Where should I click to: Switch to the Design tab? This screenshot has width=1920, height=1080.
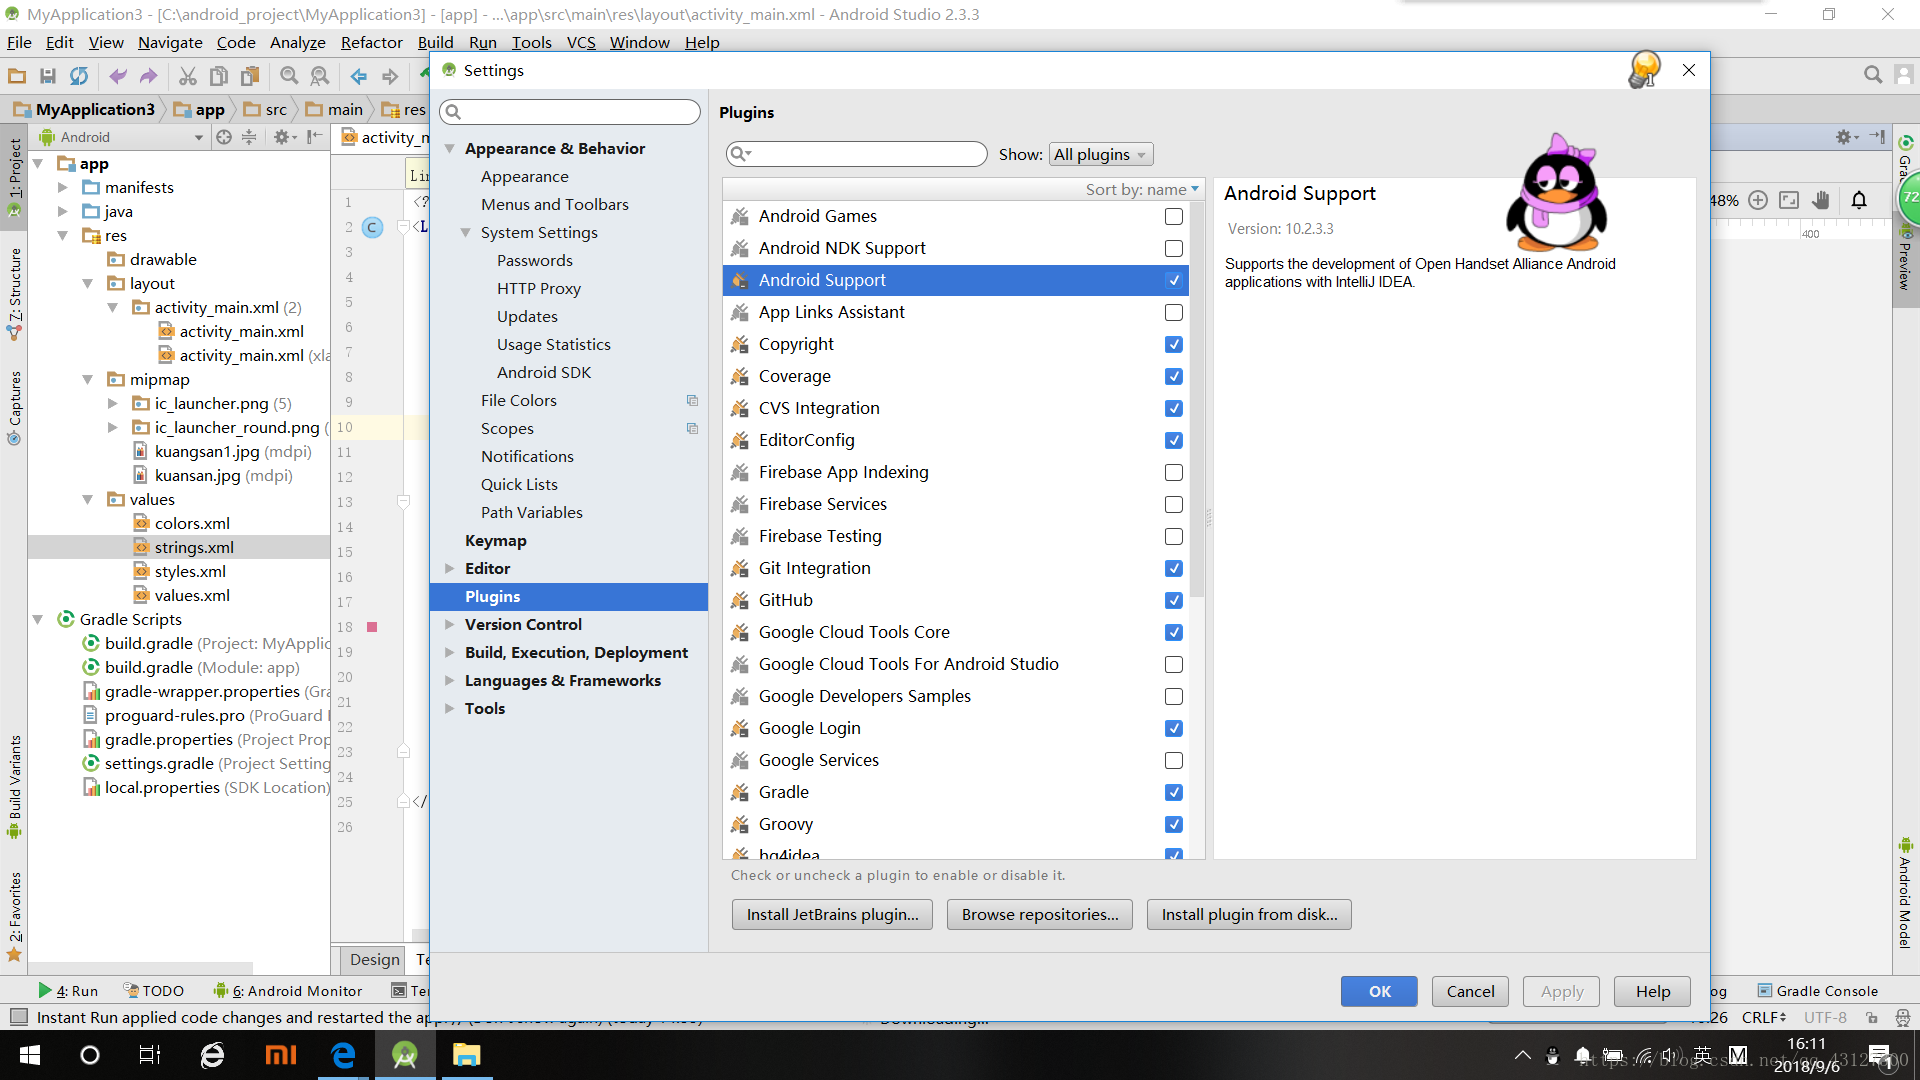coord(374,959)
